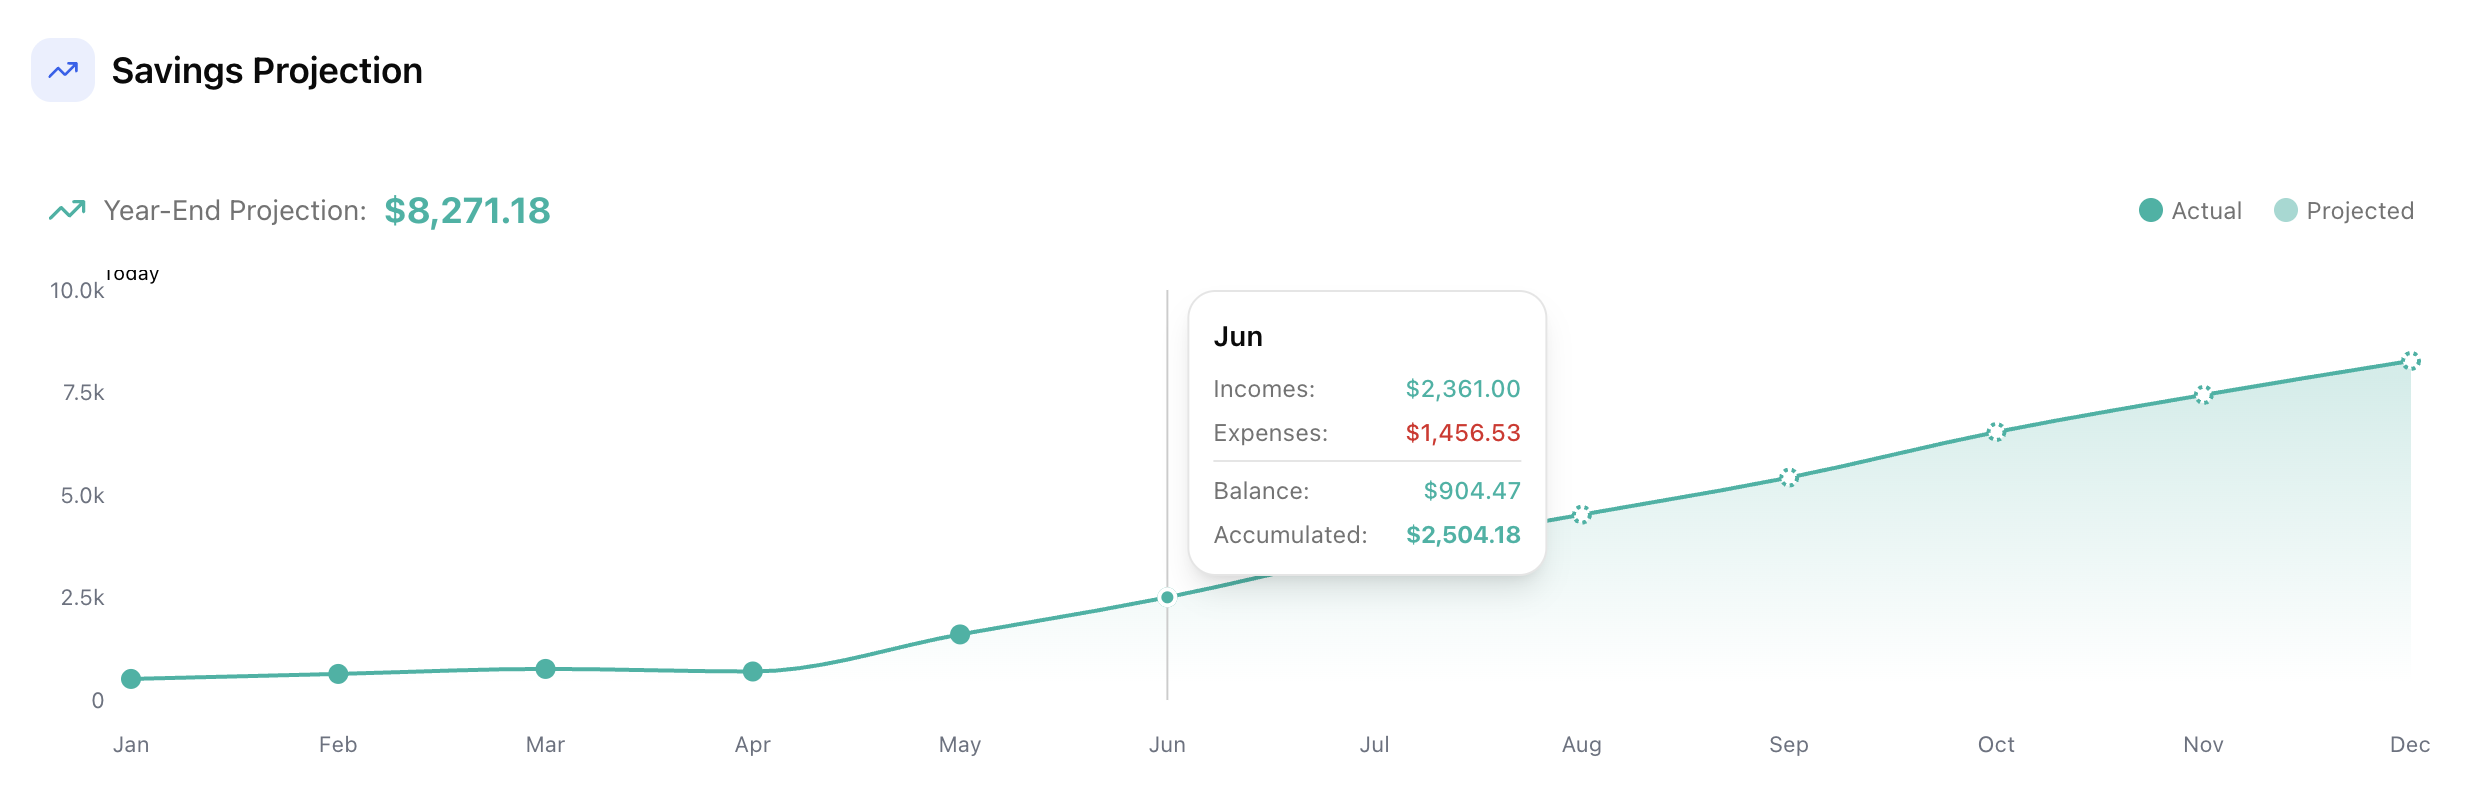Toggle the Jun data point highlight
The width and height of the screenshot is (2472, 808).
pyautogui.click(x=1168, y=597)
